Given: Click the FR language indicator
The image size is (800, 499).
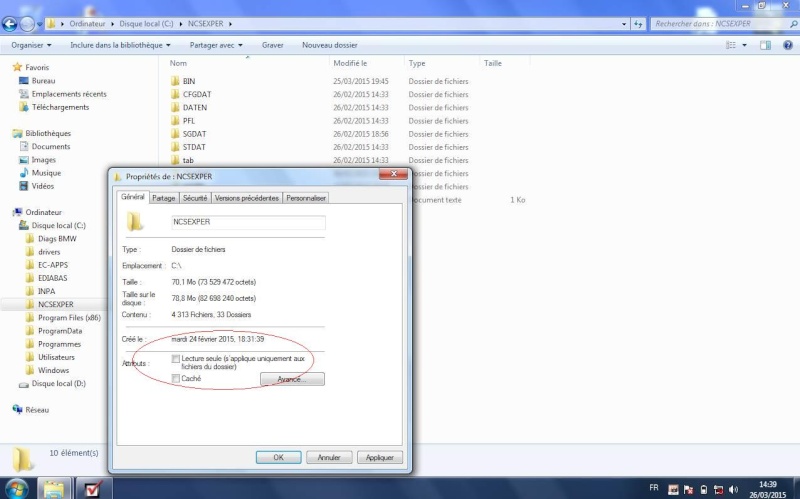Looking at the screenshot, I should pos(654,488).
